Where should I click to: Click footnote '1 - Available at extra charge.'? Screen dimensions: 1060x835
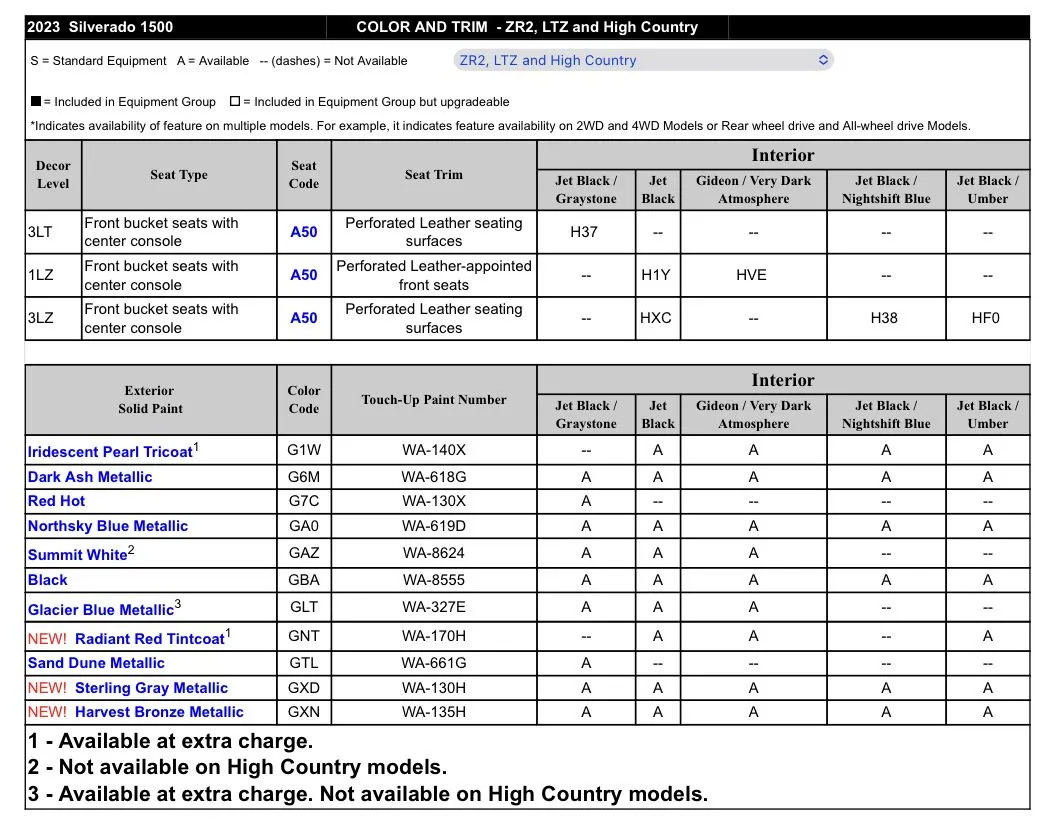[170, 741]
